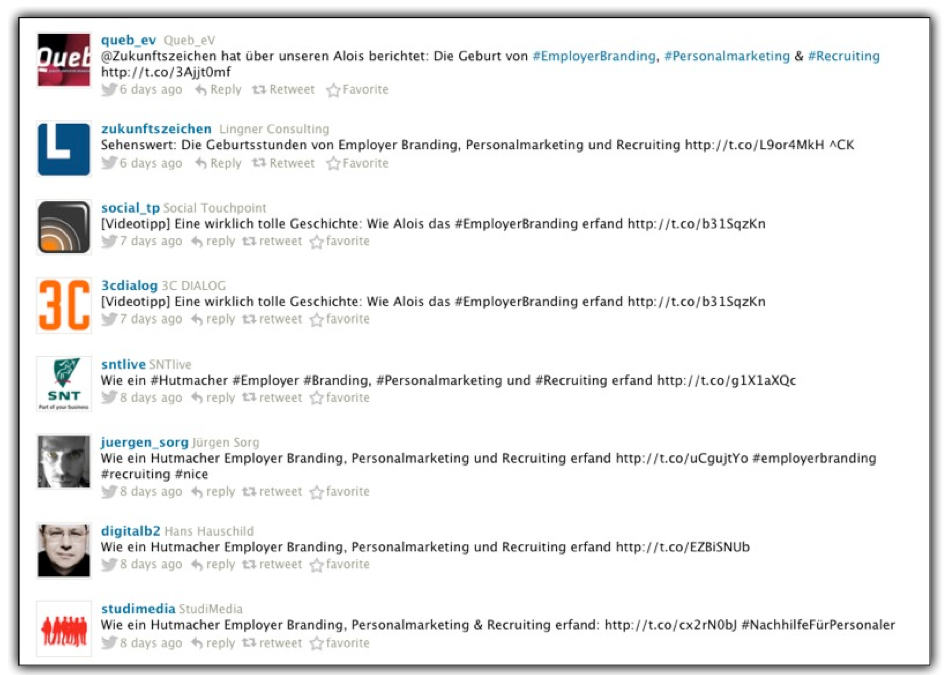Click the SNT logo avatar
Screen dimensions: 944x675
64,384
